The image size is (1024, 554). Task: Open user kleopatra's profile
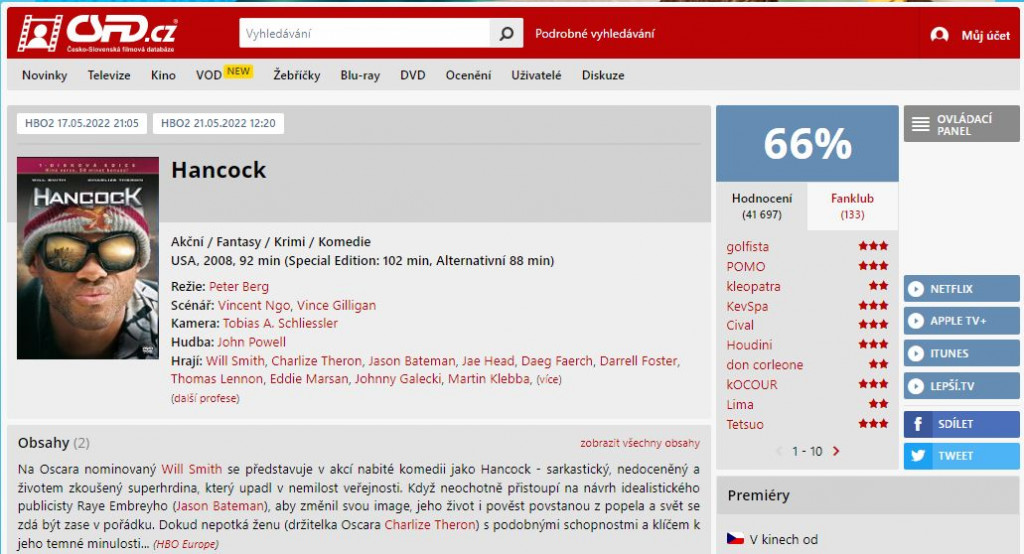753,286
